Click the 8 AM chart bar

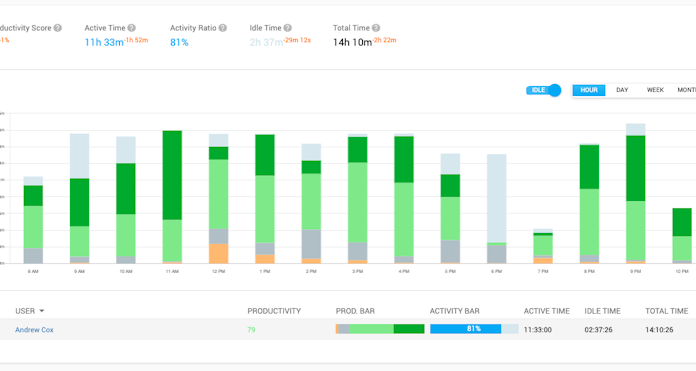(x=33, y=220)
